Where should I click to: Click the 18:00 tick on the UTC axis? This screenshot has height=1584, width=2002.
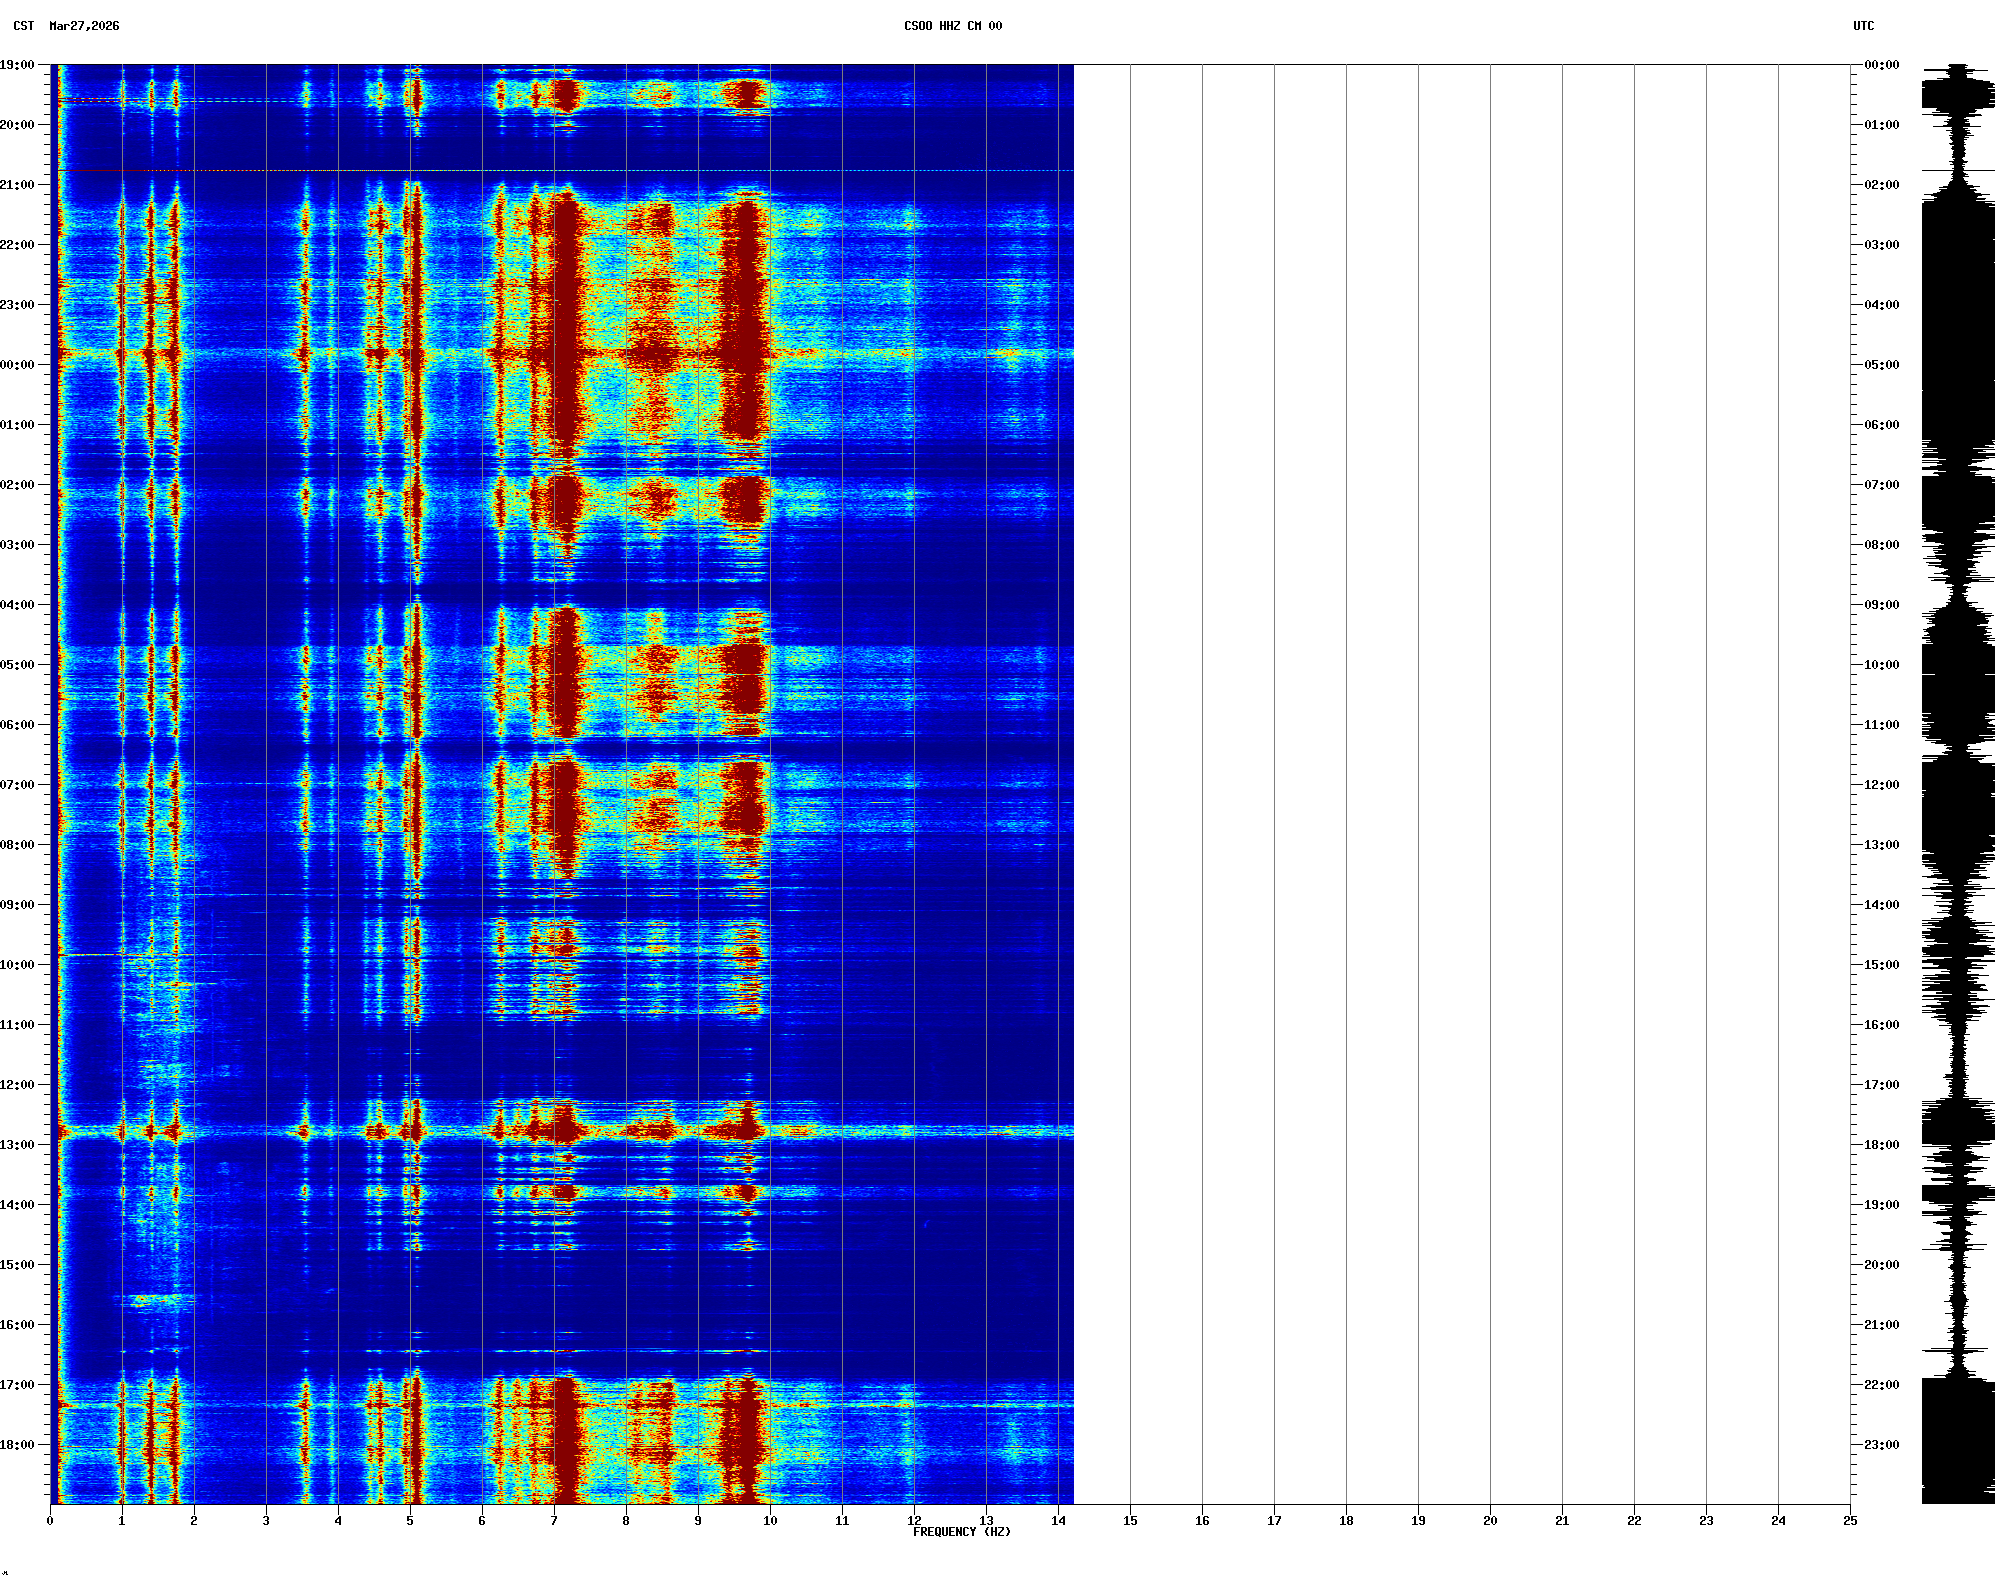click(1881, 1145)
